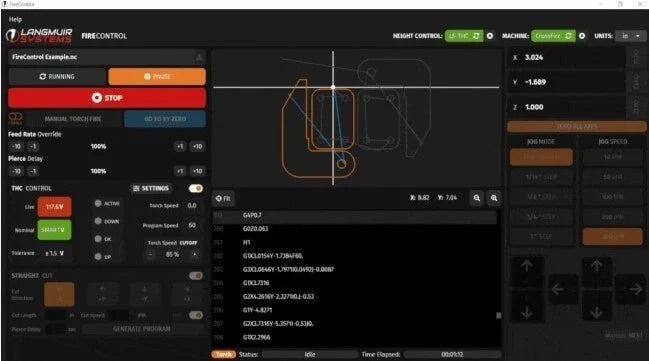Click the zoom in magnifier icon
Screen dimensions: 649x361
(494, 198)
